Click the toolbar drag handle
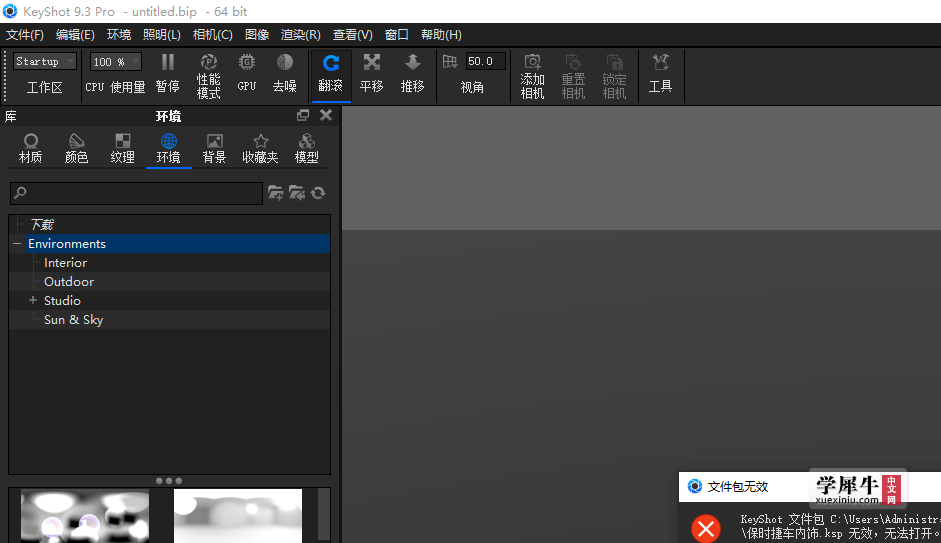This screenshot has height=543, width=941. point(5,76)
